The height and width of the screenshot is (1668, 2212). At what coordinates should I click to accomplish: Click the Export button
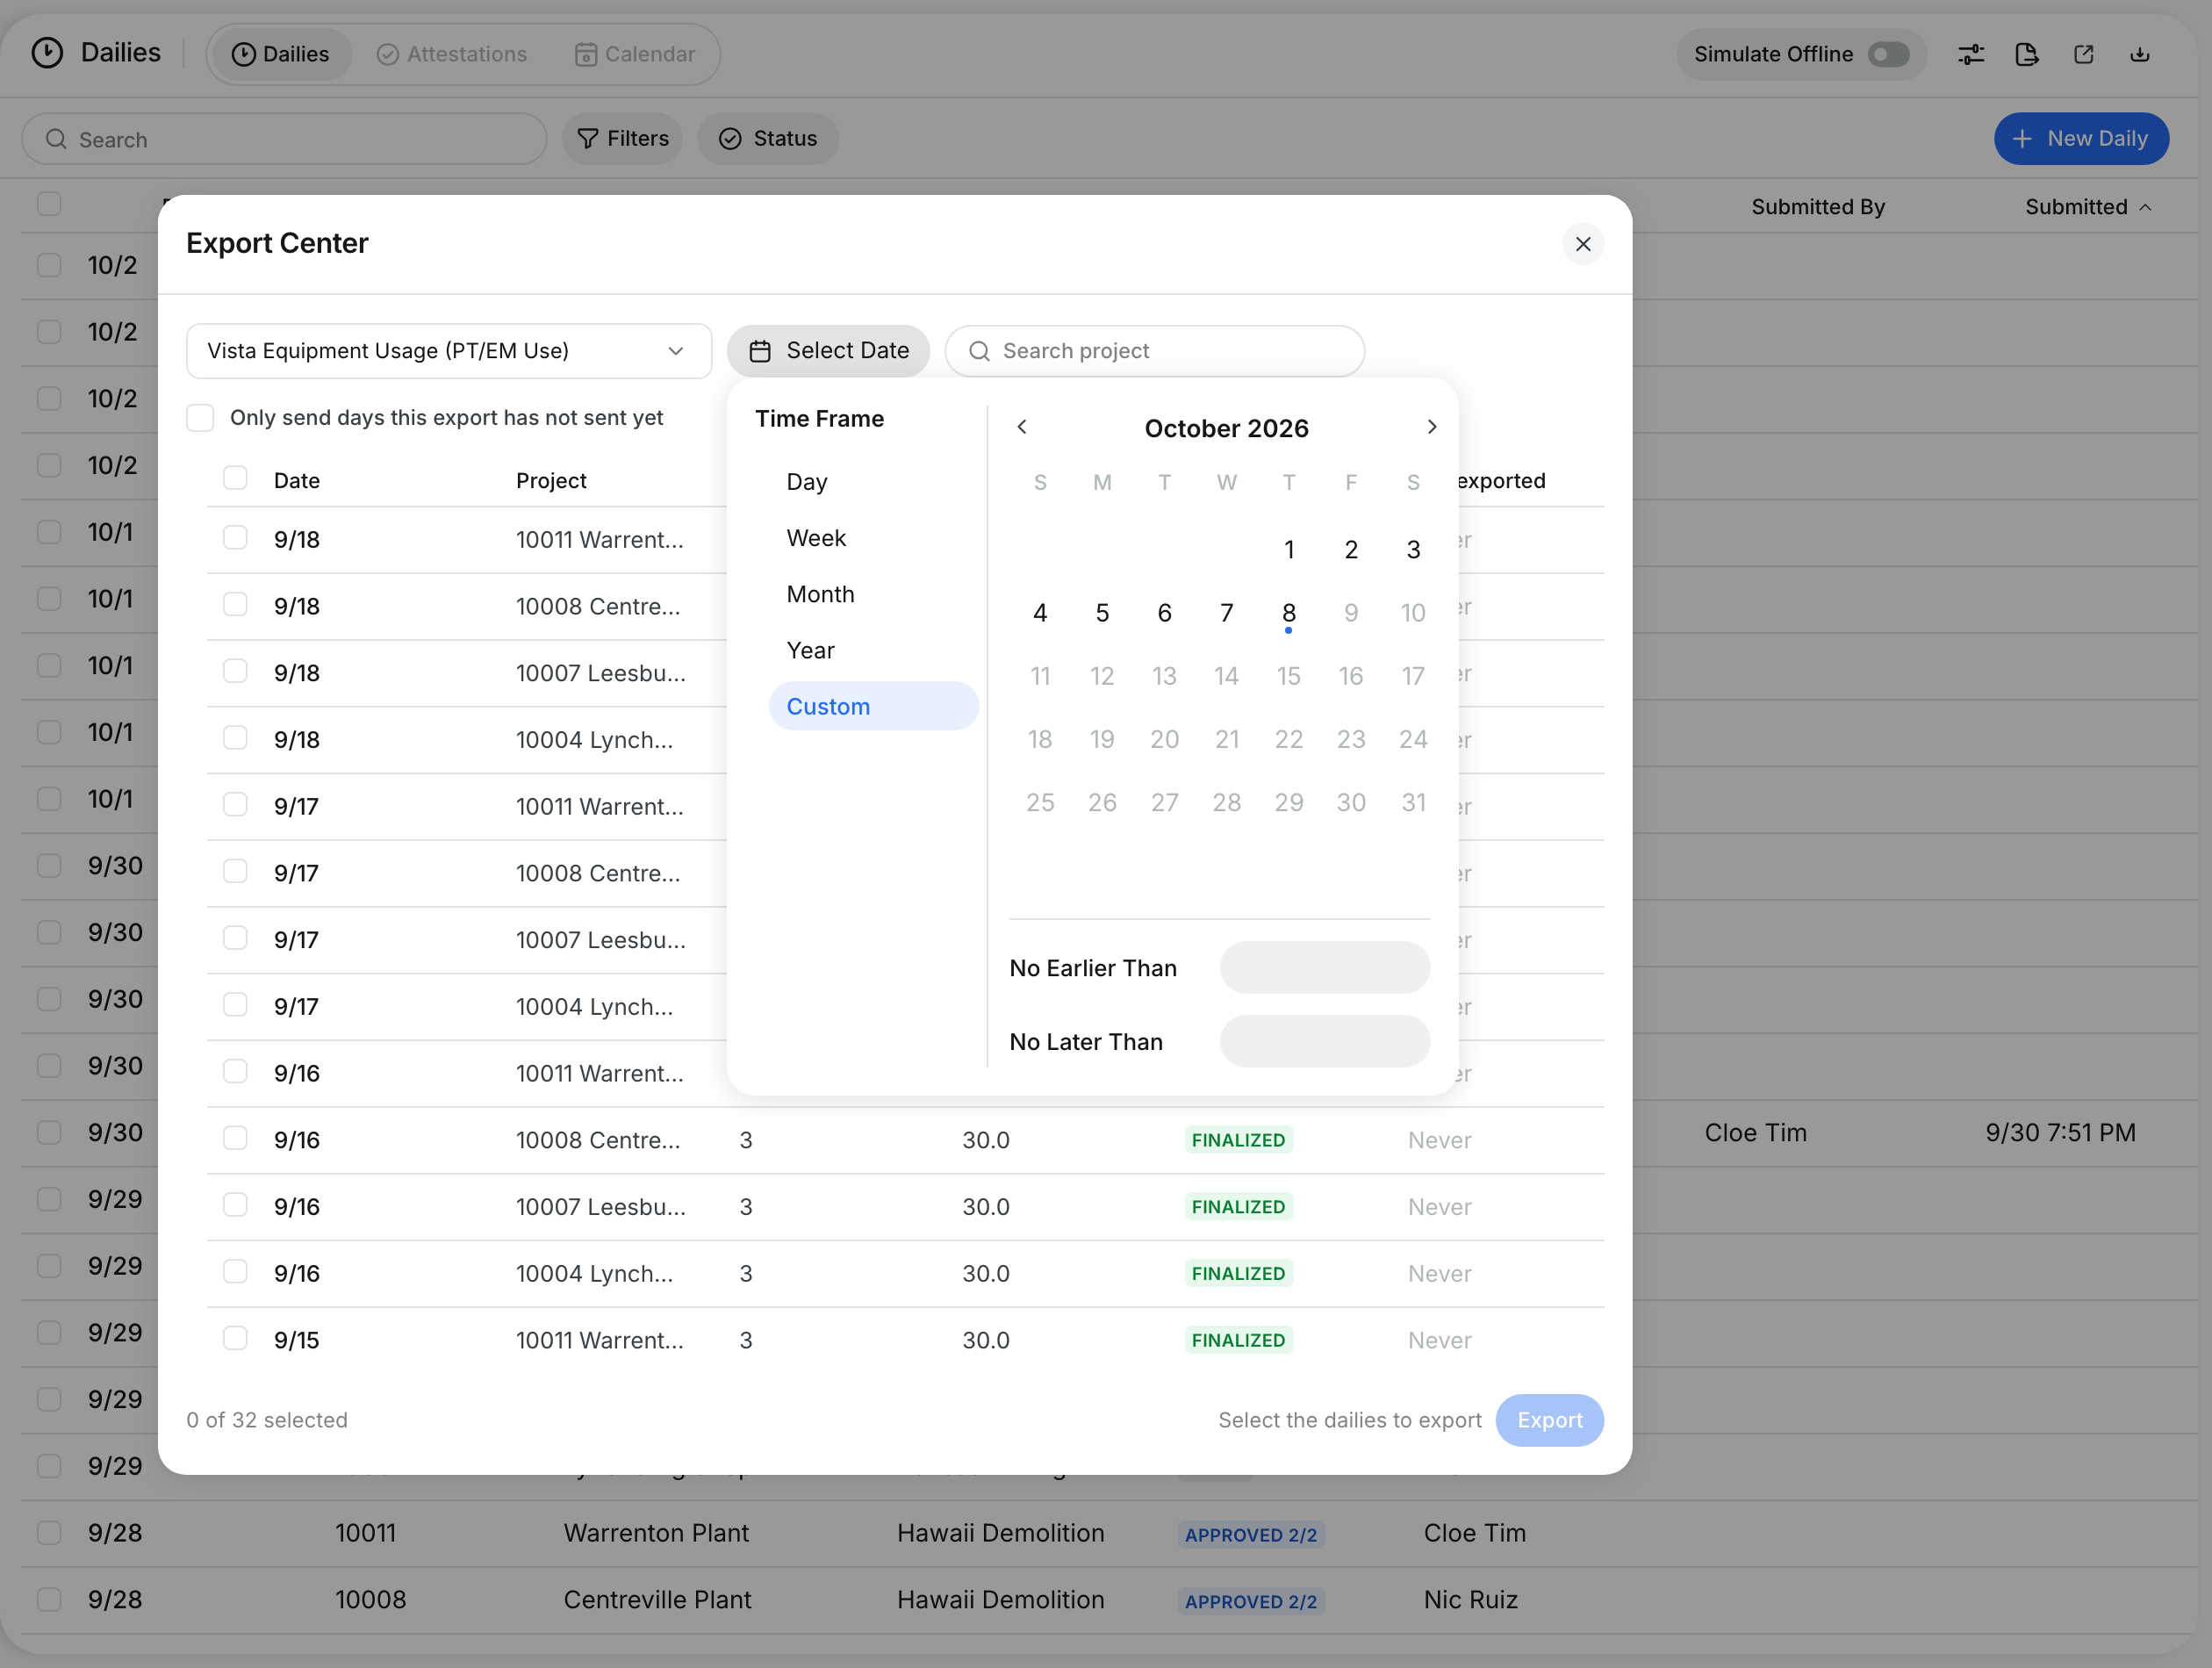pos(1549,1420)
